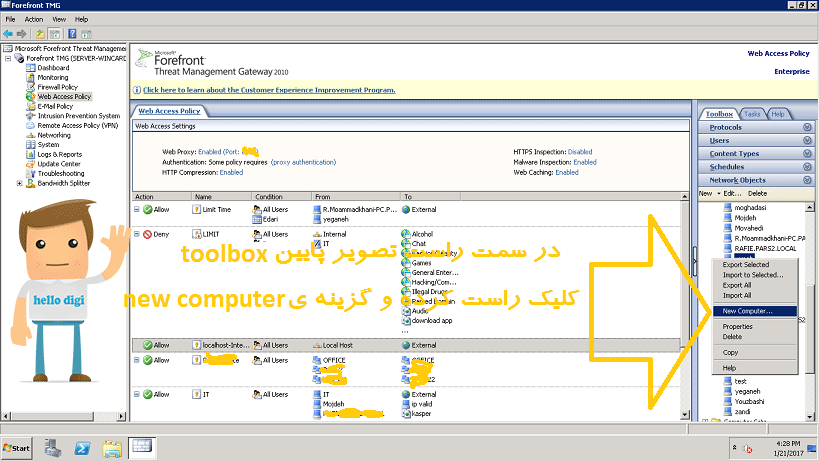Collapse the Forefront TMG server tree node

click(x=8, y=58)
